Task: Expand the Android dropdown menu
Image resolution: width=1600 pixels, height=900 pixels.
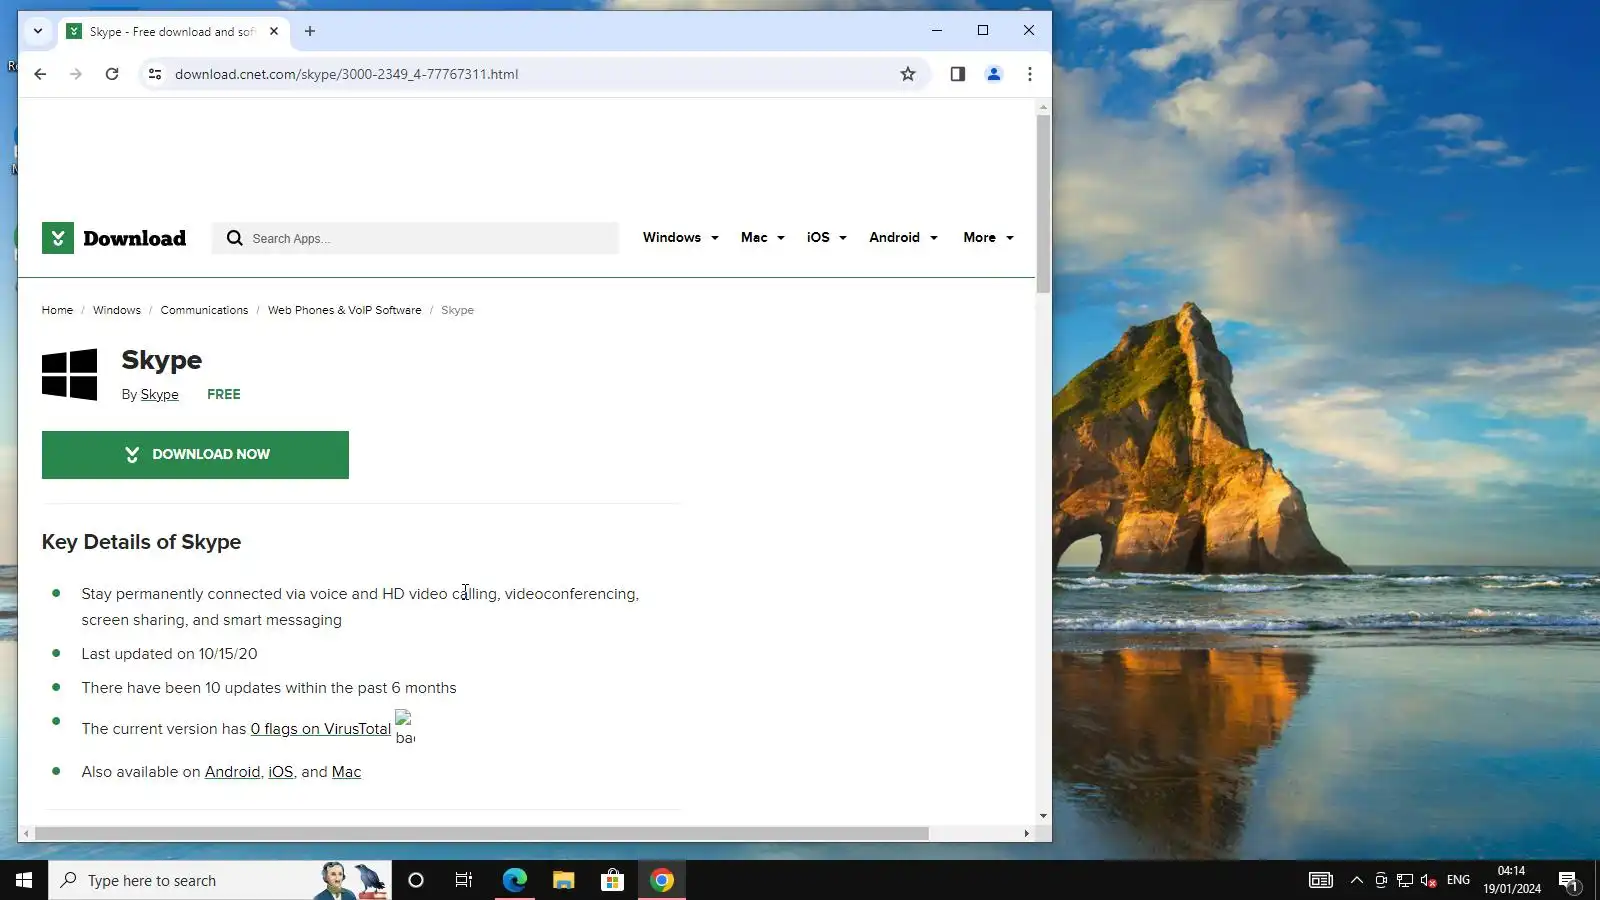Action: tap(904, 237)
